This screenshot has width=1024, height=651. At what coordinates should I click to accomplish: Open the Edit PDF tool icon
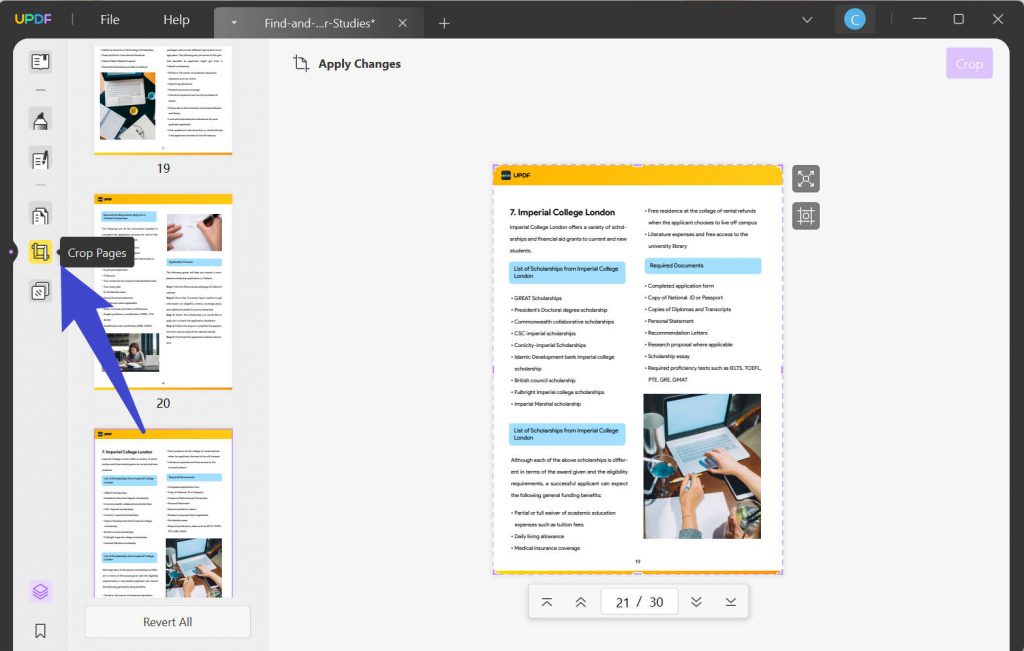point(40,159)
